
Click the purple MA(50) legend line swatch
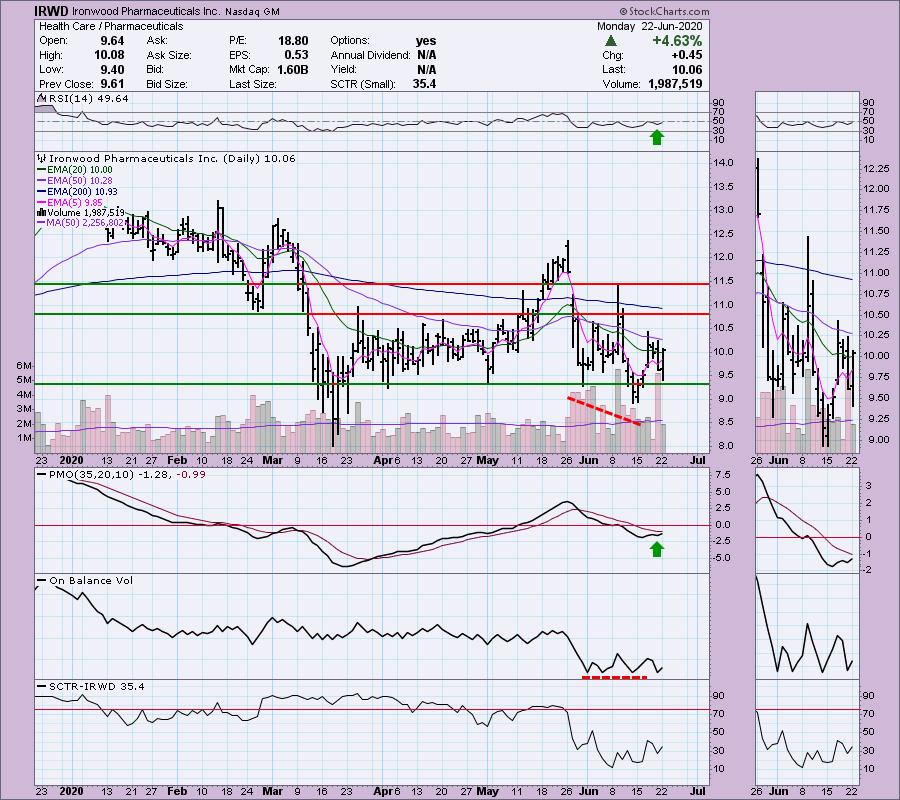point(41,223)
